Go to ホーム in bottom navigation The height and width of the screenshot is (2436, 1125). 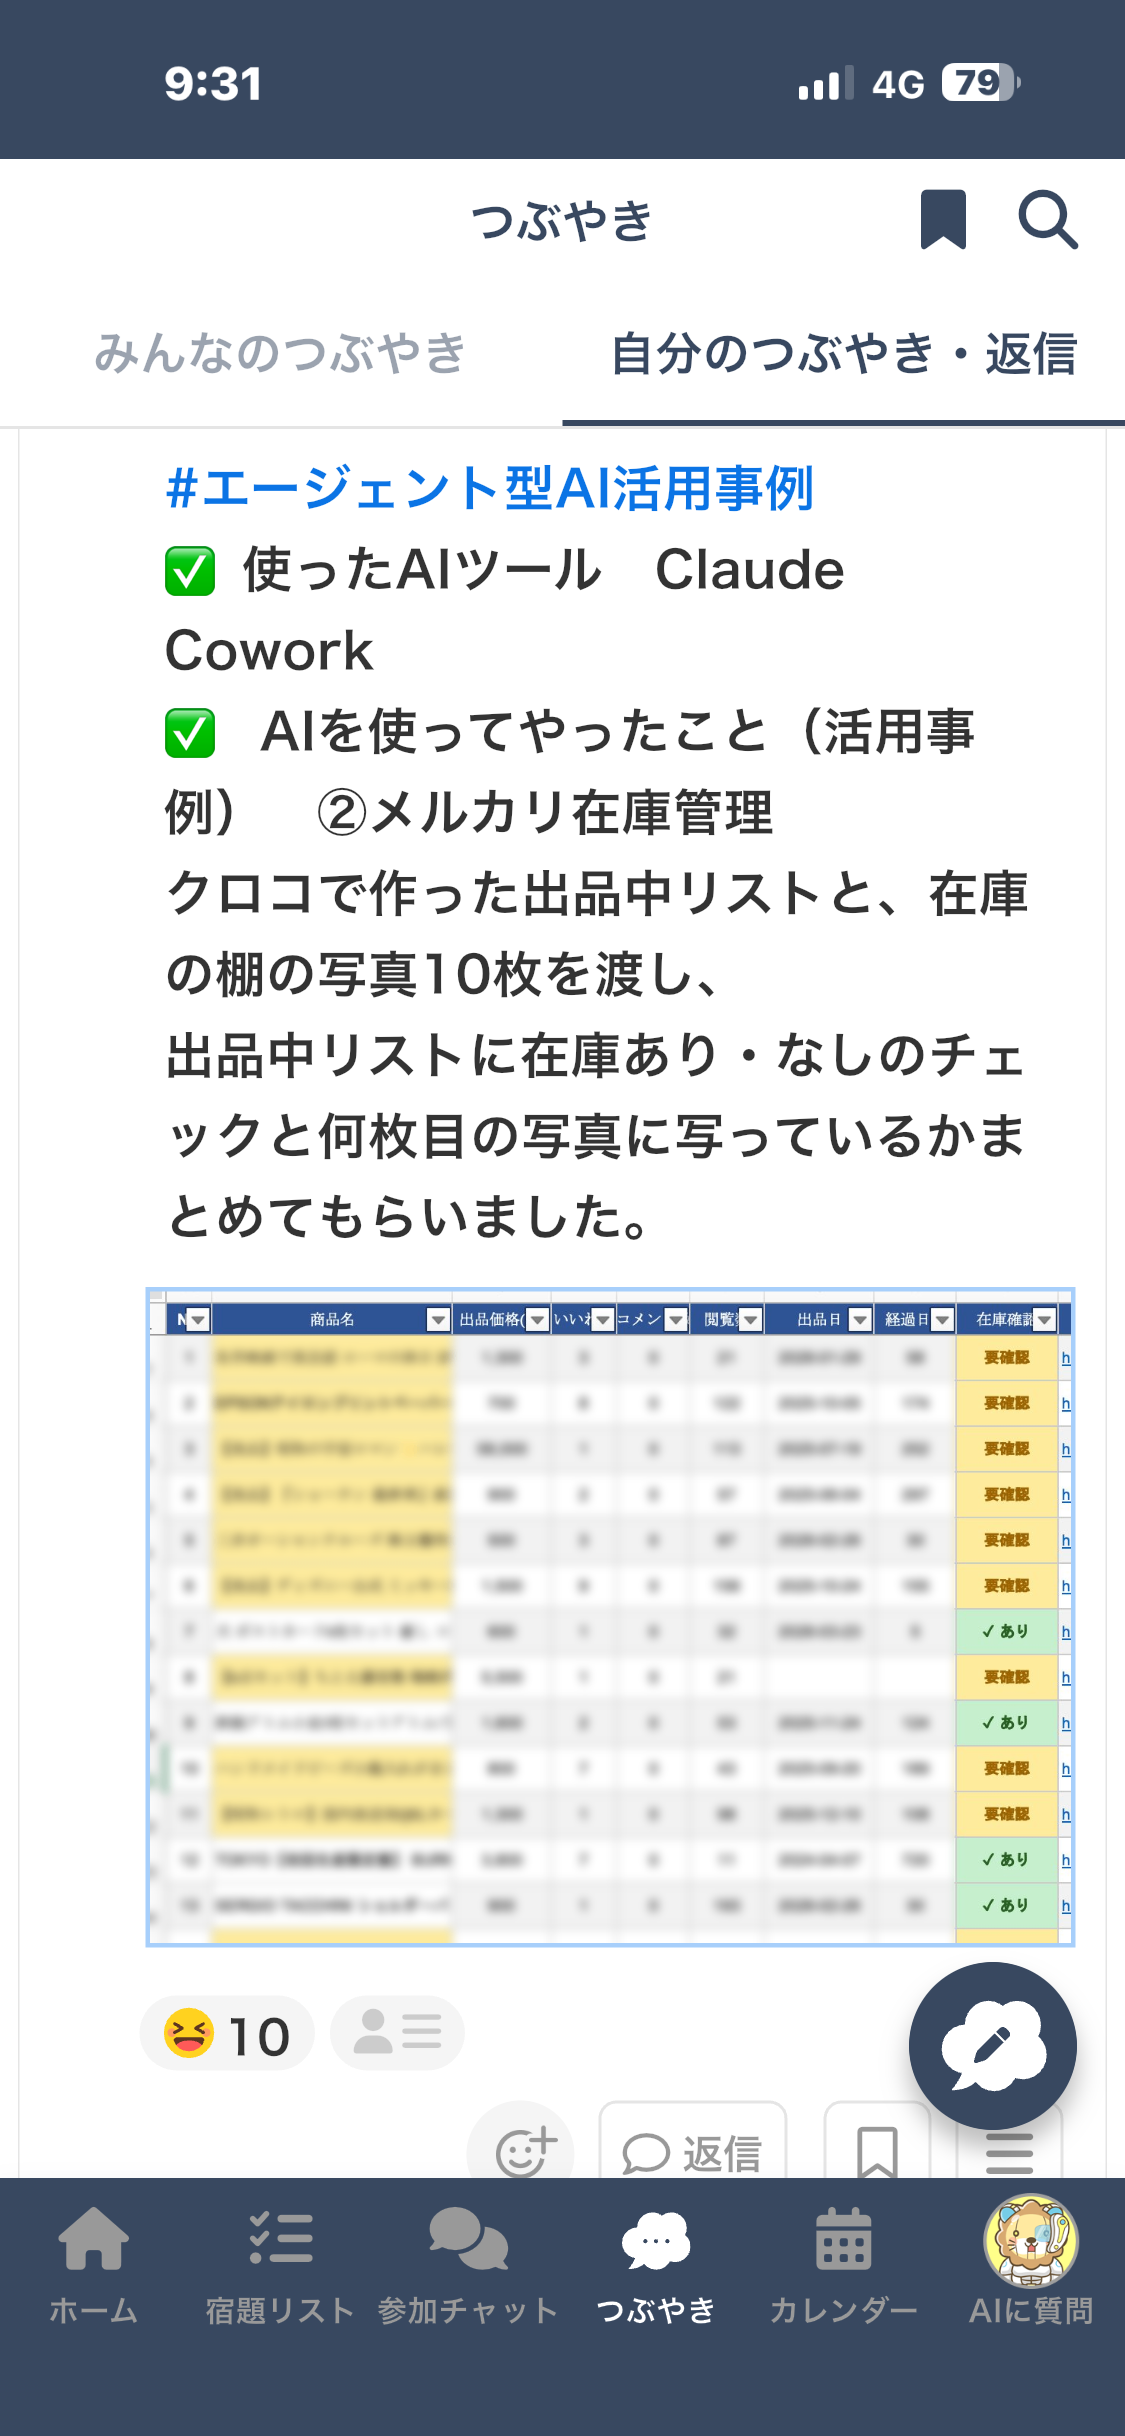click(93, 2265)
